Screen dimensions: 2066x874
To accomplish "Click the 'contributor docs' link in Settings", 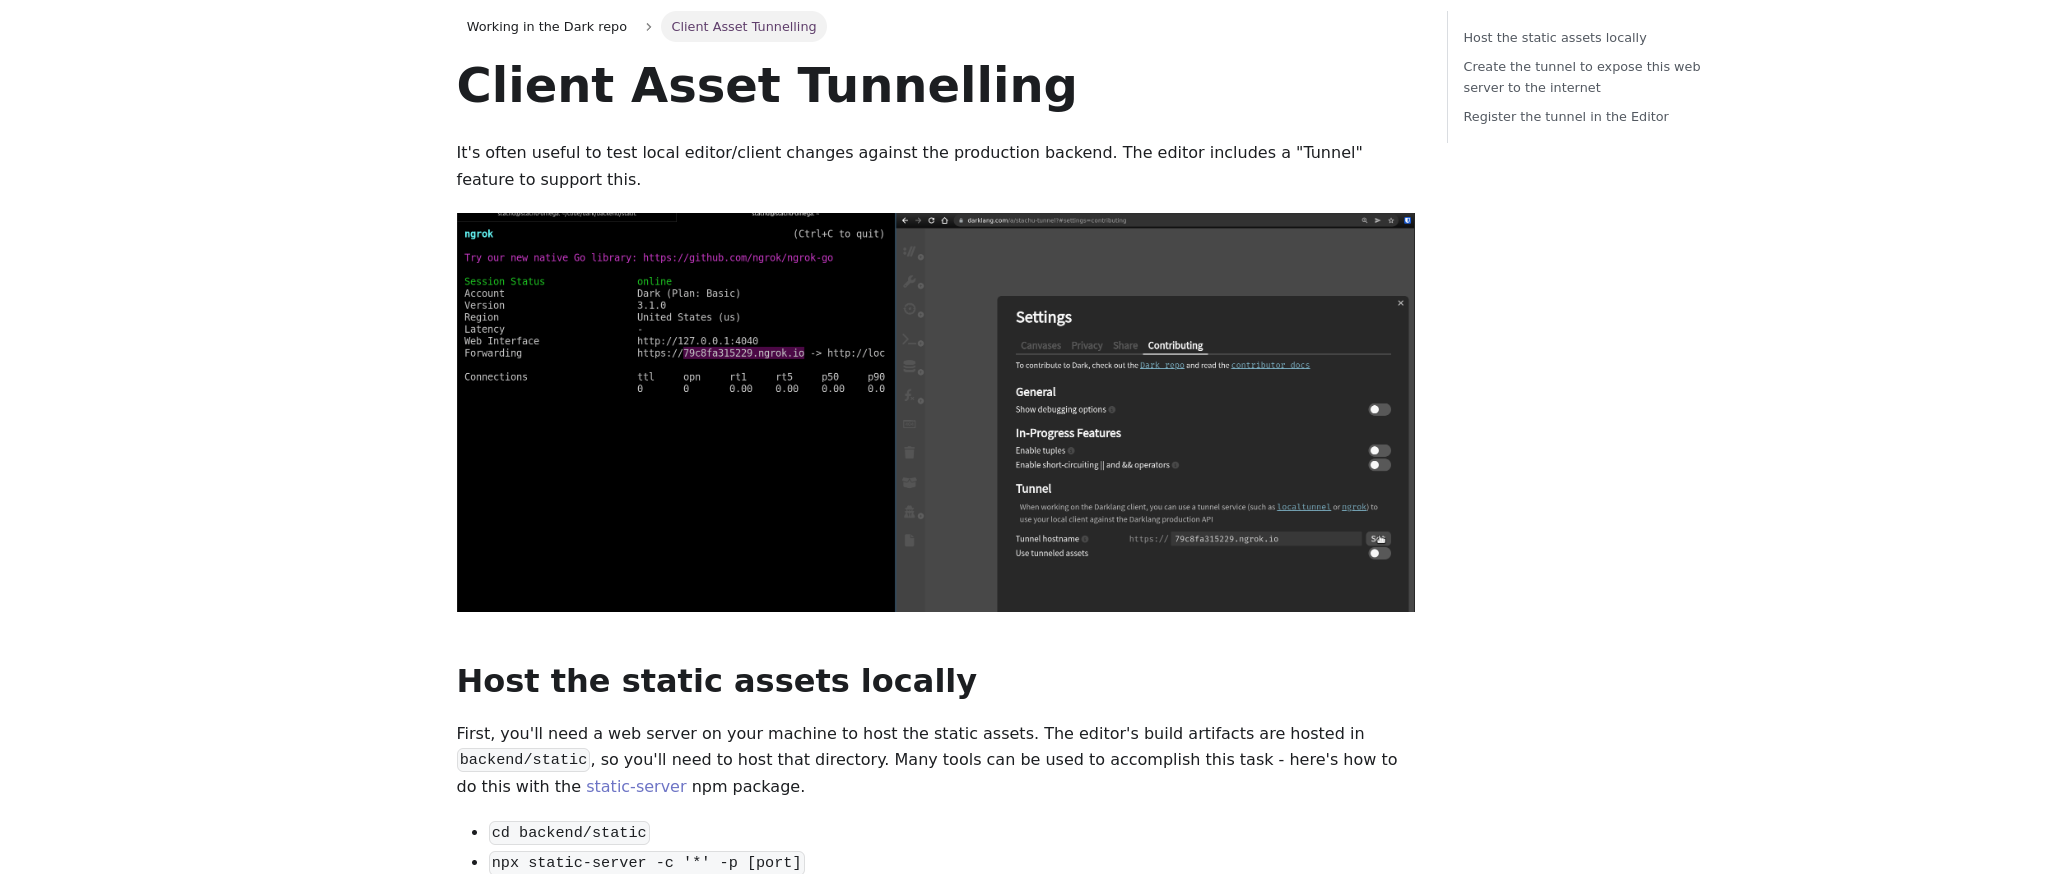I will pyautogui.click(x=1270, y=365).
